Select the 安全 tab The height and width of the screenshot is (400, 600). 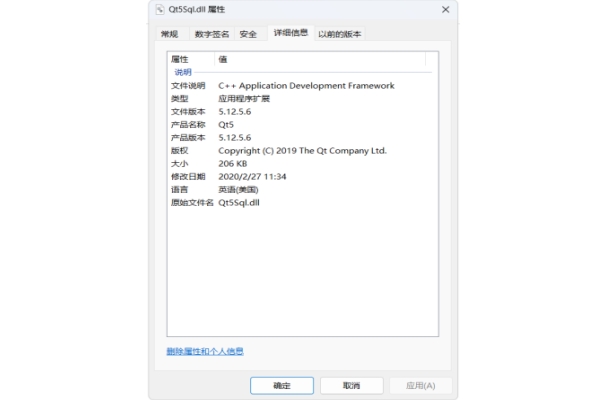tap(248, 34)
